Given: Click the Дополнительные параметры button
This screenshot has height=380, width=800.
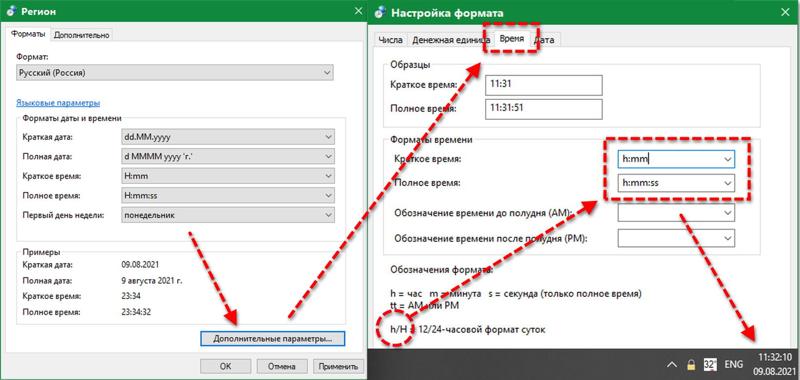Looking at the screenshot, I should tap(273, 339).
